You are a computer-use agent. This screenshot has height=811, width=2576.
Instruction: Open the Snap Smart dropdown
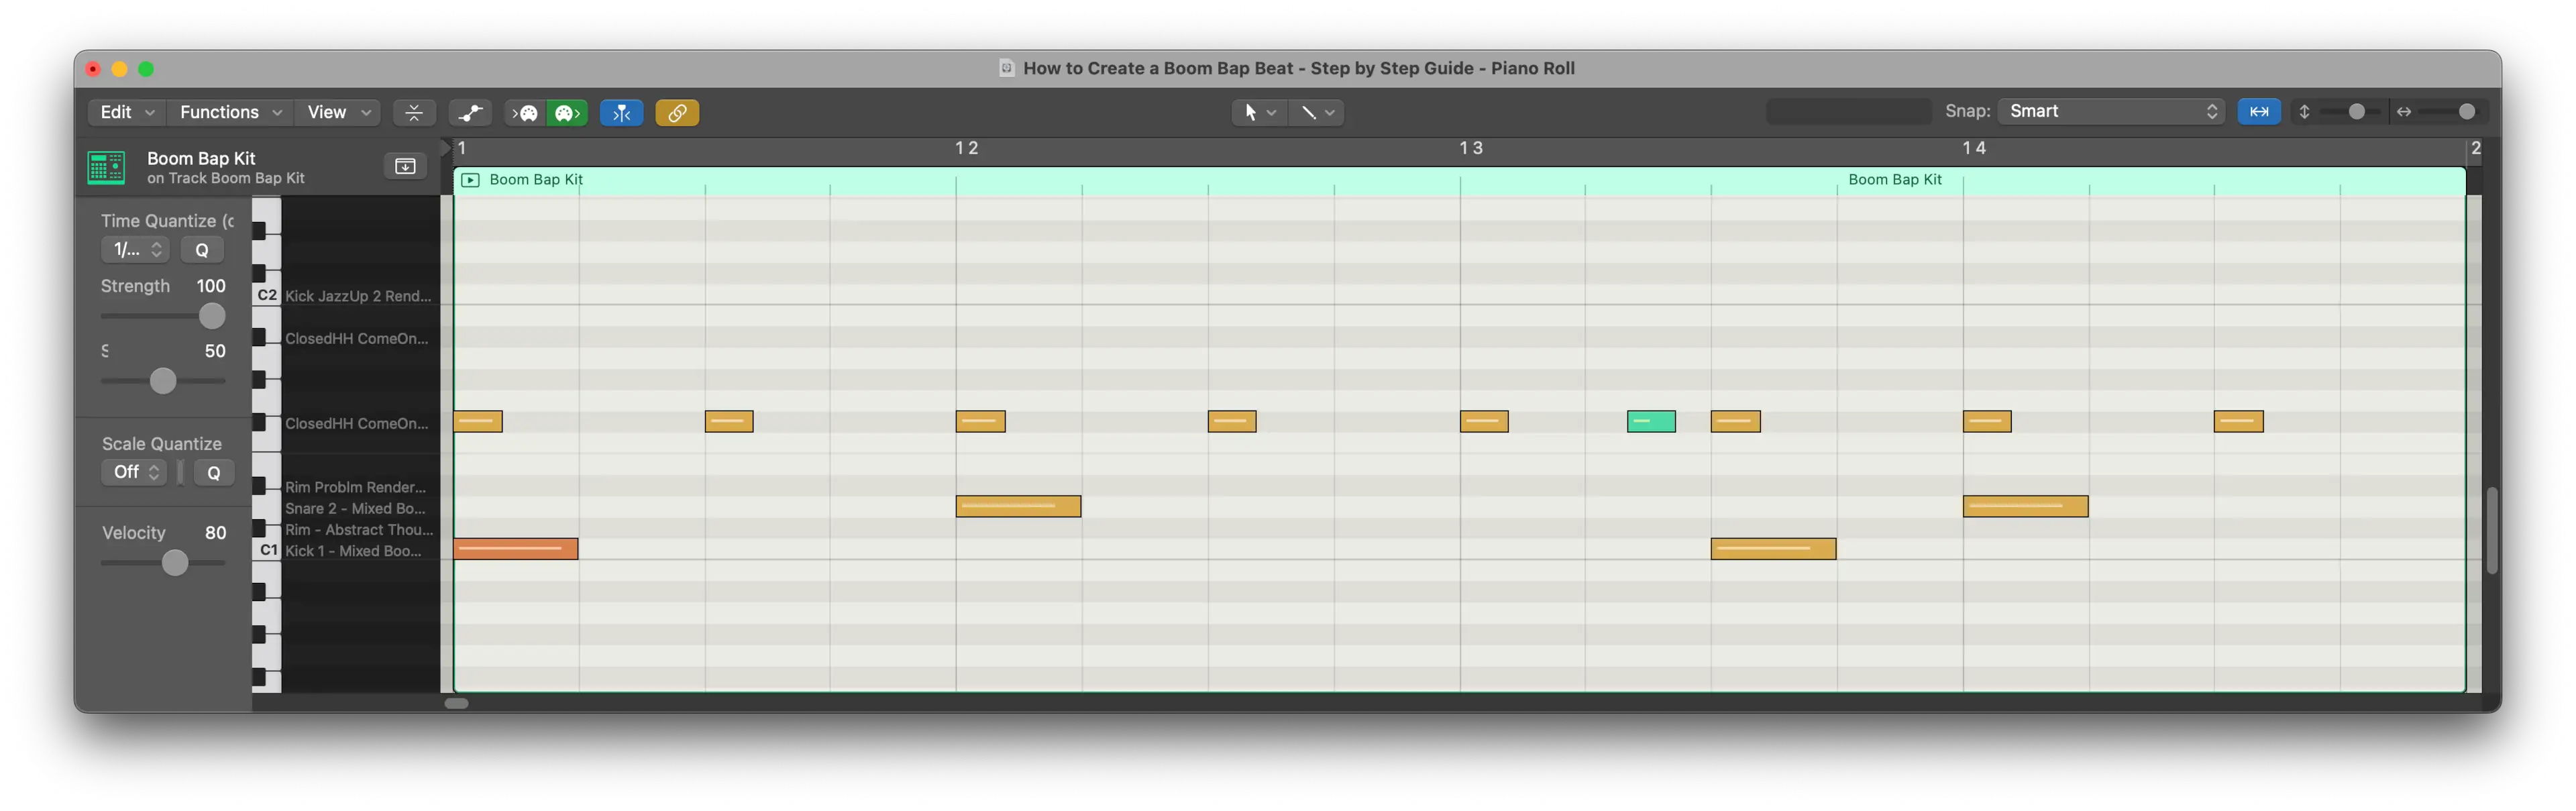pos(2110,112)
